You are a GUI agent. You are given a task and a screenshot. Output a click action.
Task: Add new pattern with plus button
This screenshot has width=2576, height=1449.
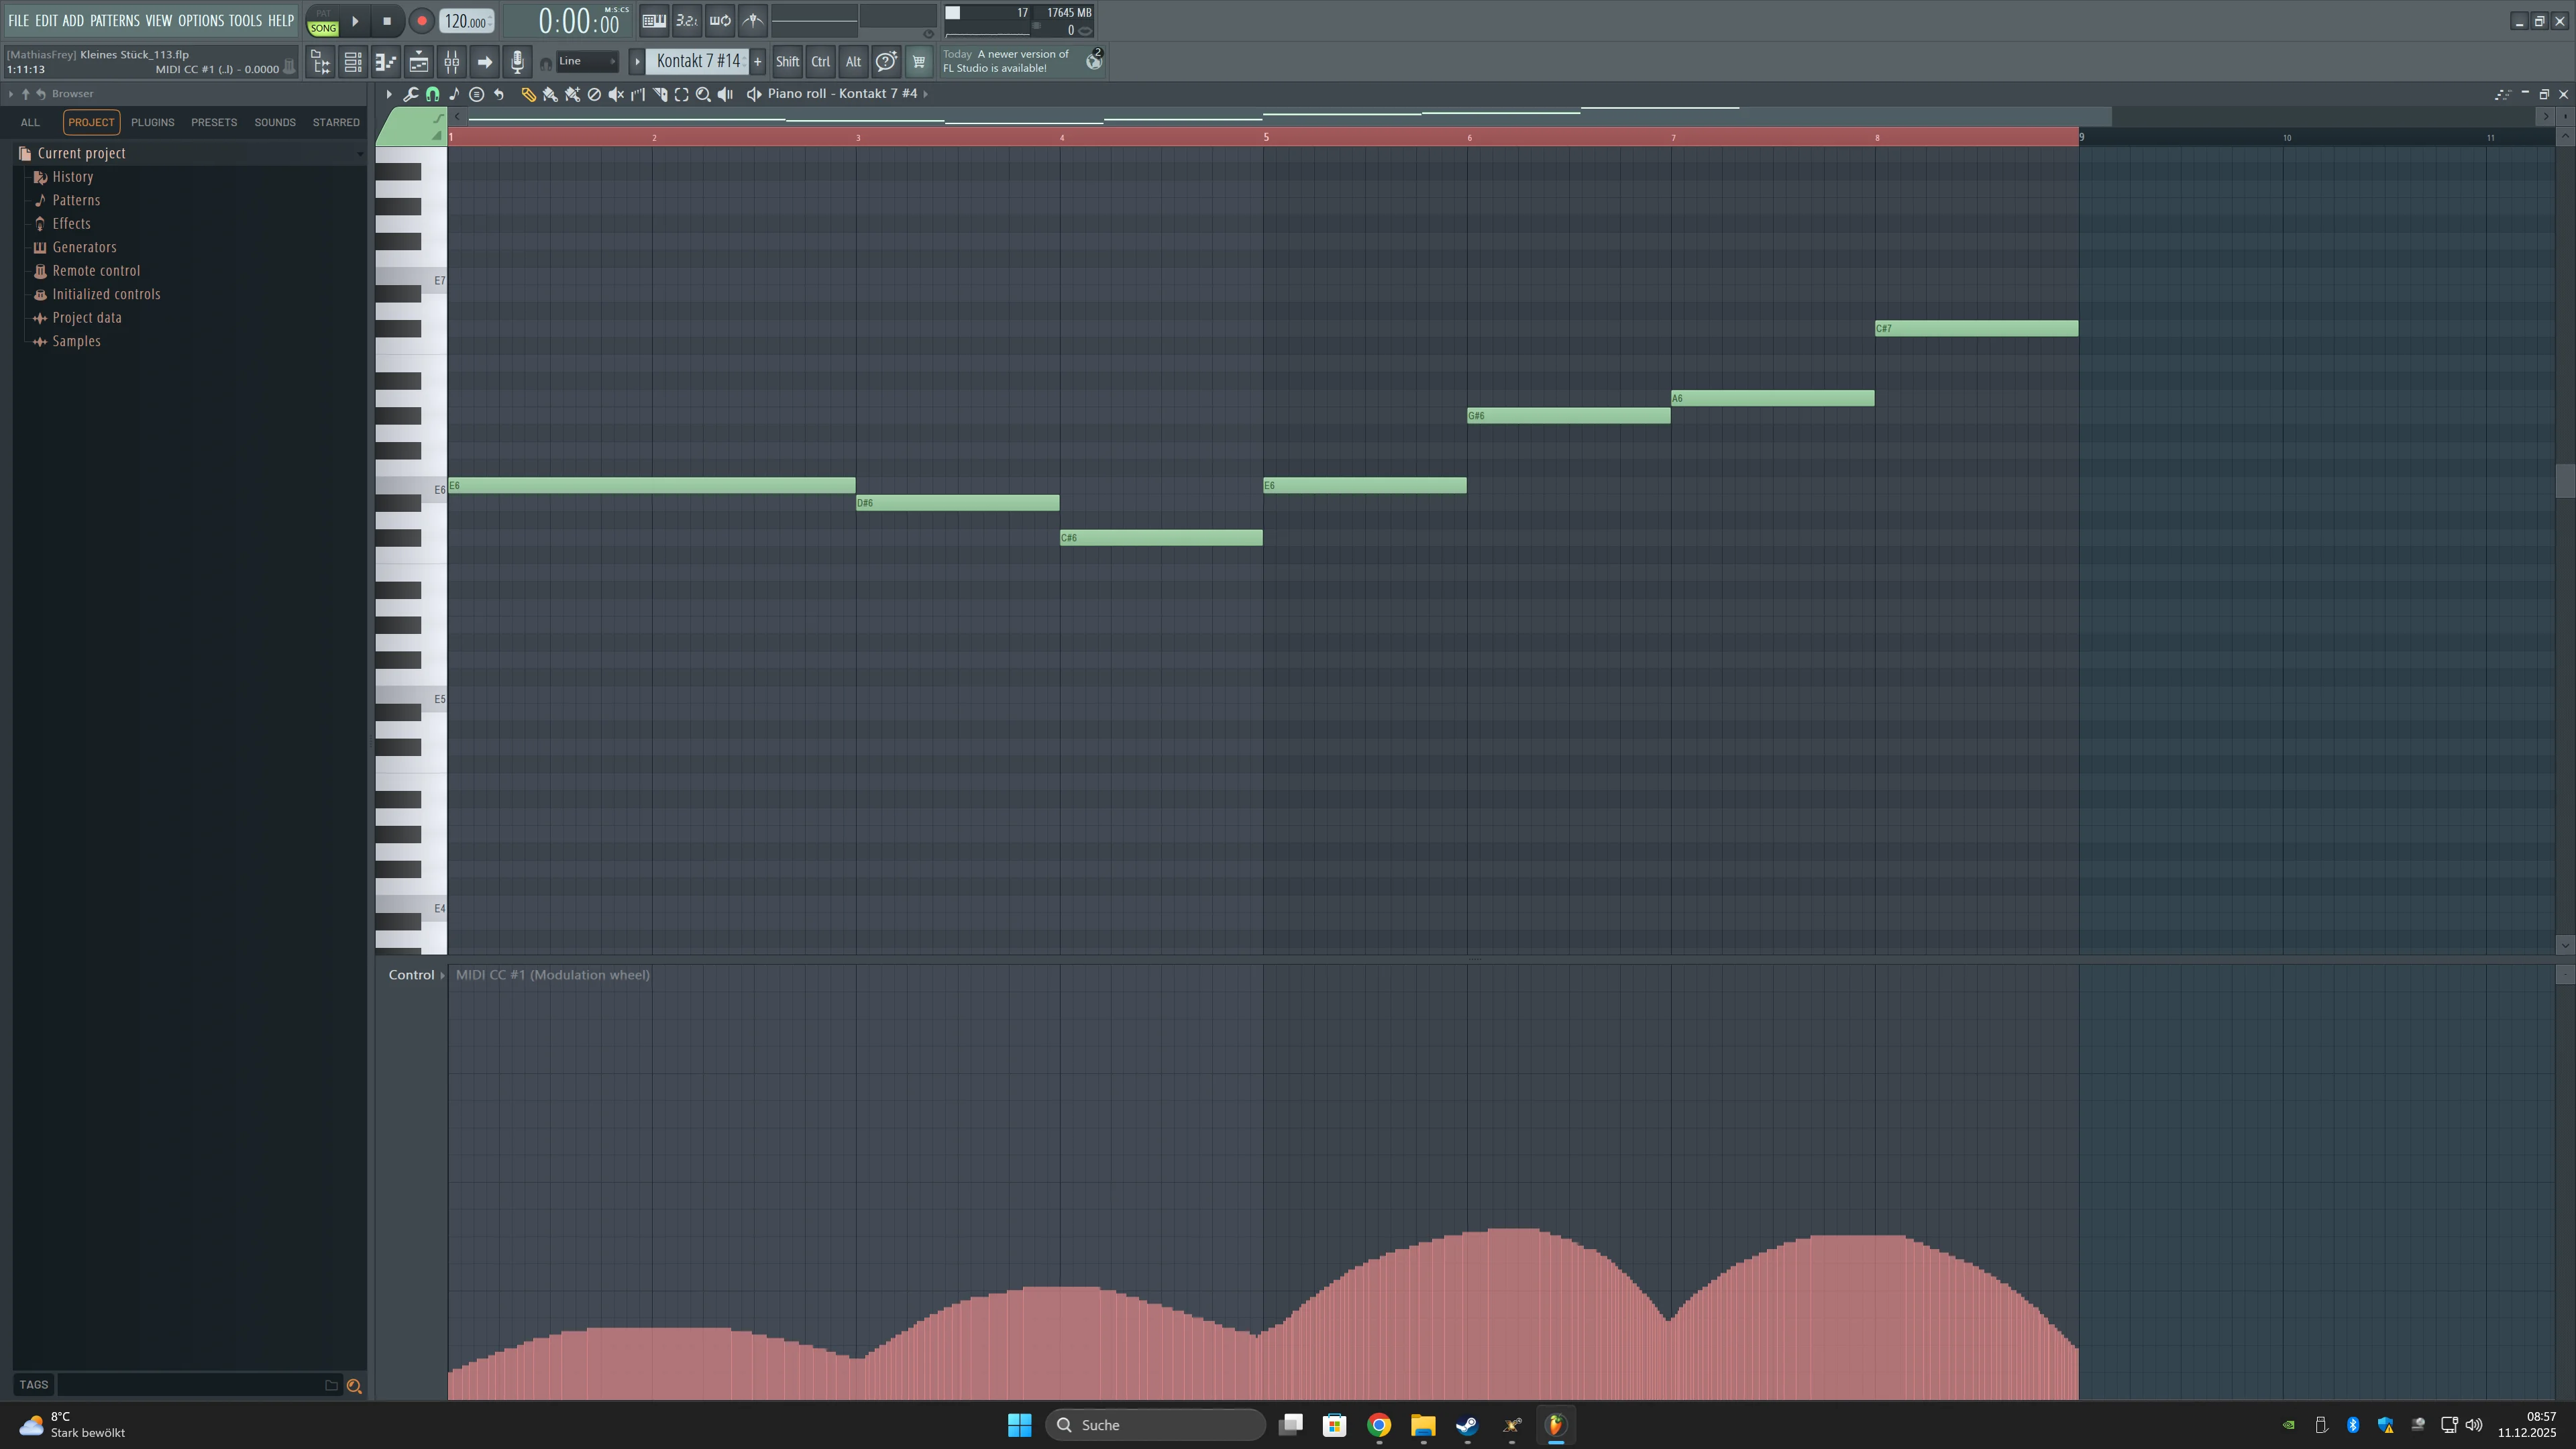pos(758,62)
